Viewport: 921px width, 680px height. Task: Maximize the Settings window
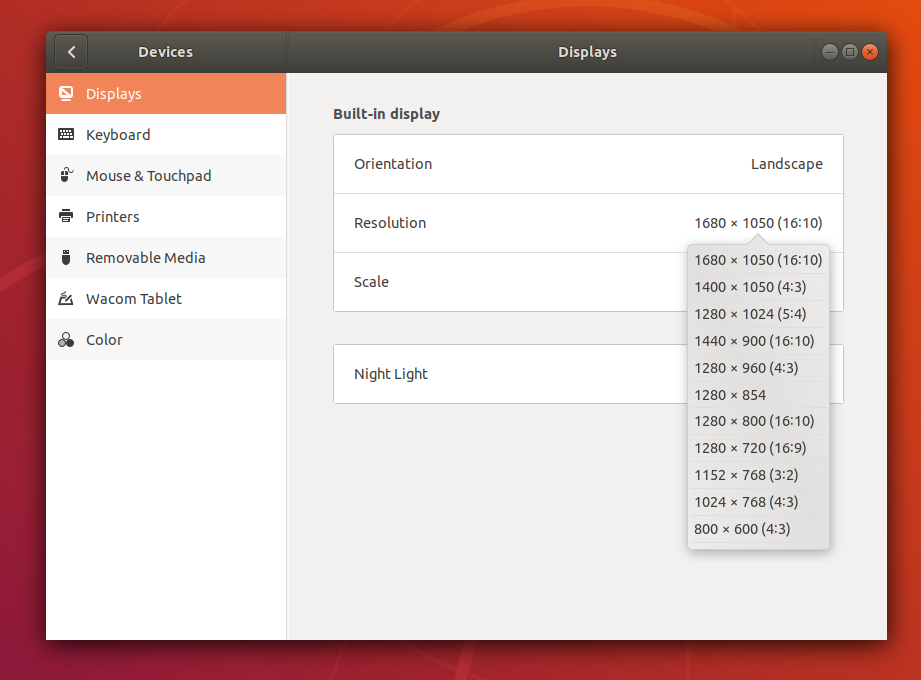pos(849,52)
